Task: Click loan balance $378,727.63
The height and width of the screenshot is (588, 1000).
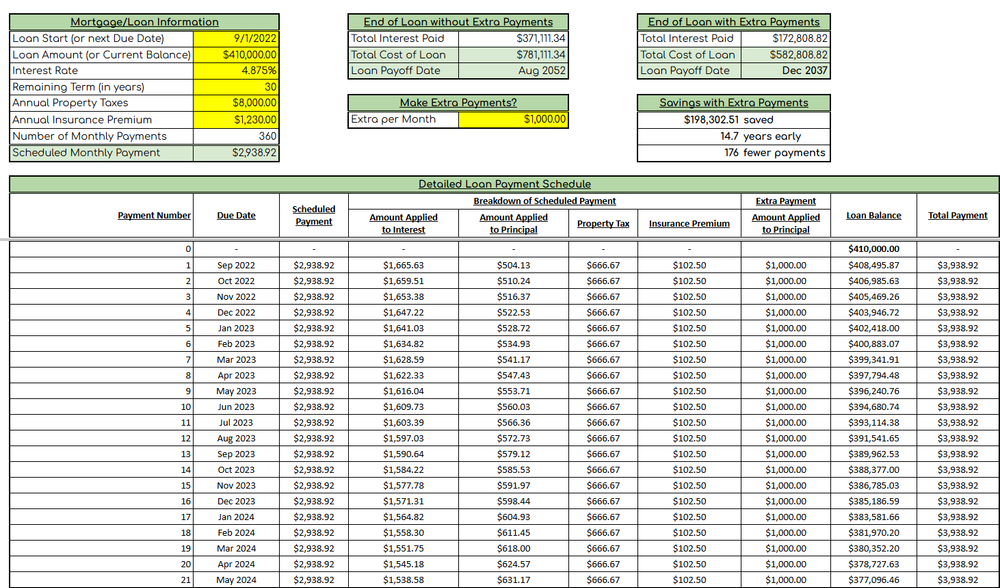Action: [874, 564]
